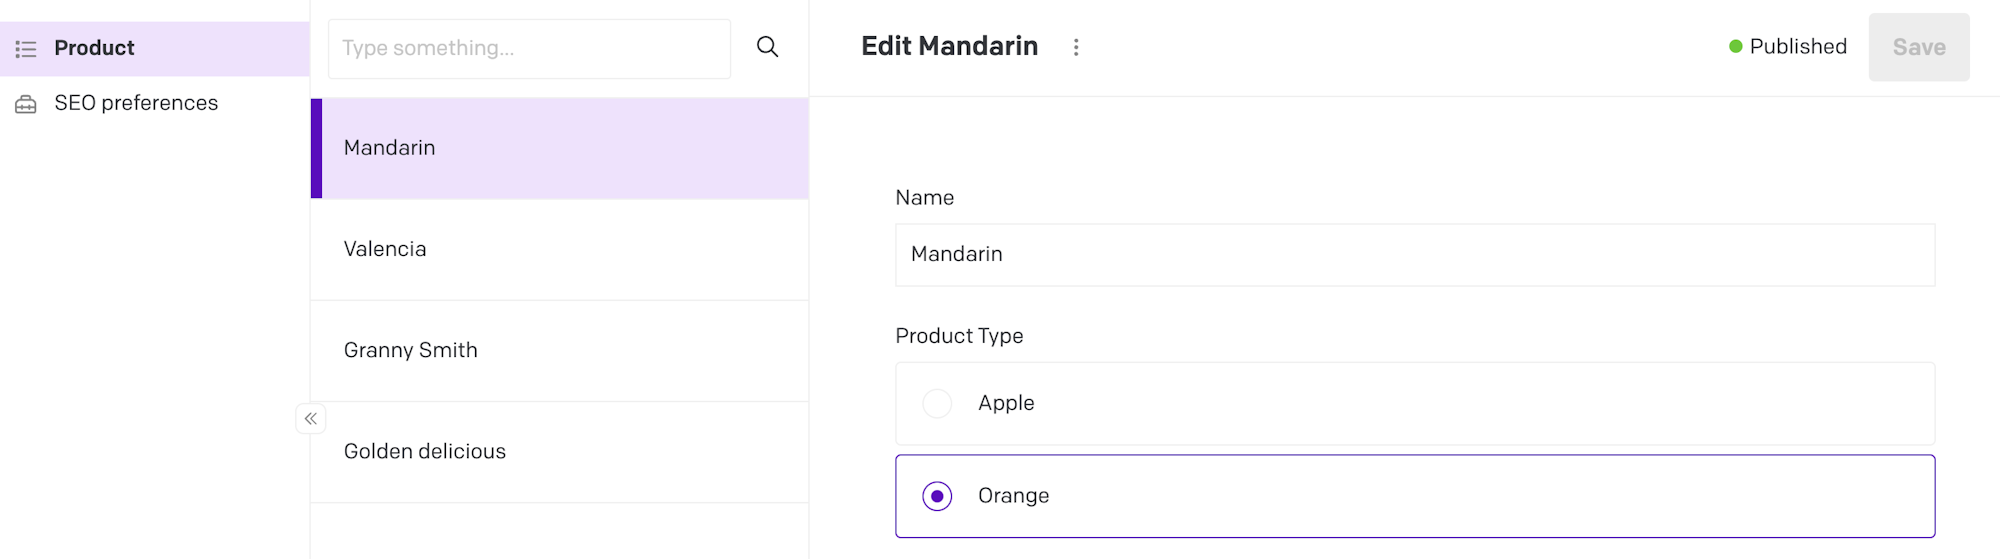Image resolution: width=2000 pixels, height=559 pixels.
Task: Open the Product collection in sidebar
Action: [94, 48]
